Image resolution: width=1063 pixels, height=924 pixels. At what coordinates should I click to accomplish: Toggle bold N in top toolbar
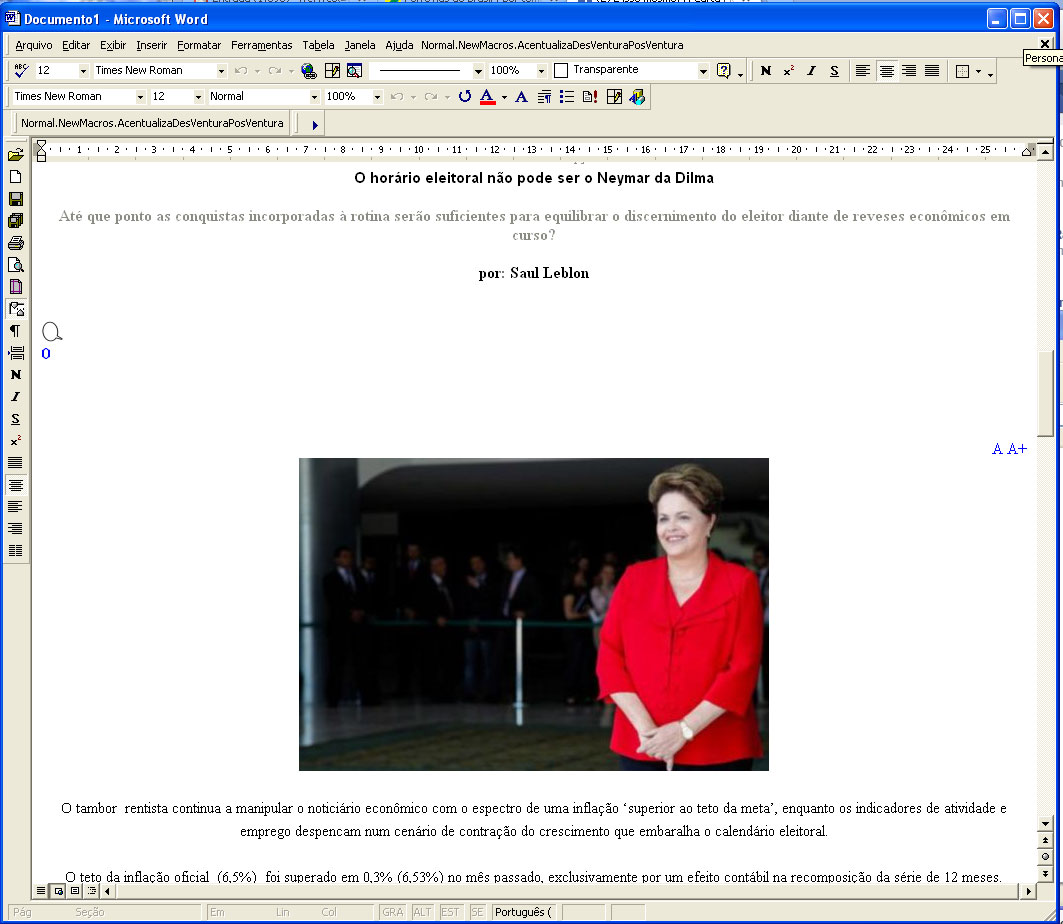pyautogui.click(x=766, y=71)
